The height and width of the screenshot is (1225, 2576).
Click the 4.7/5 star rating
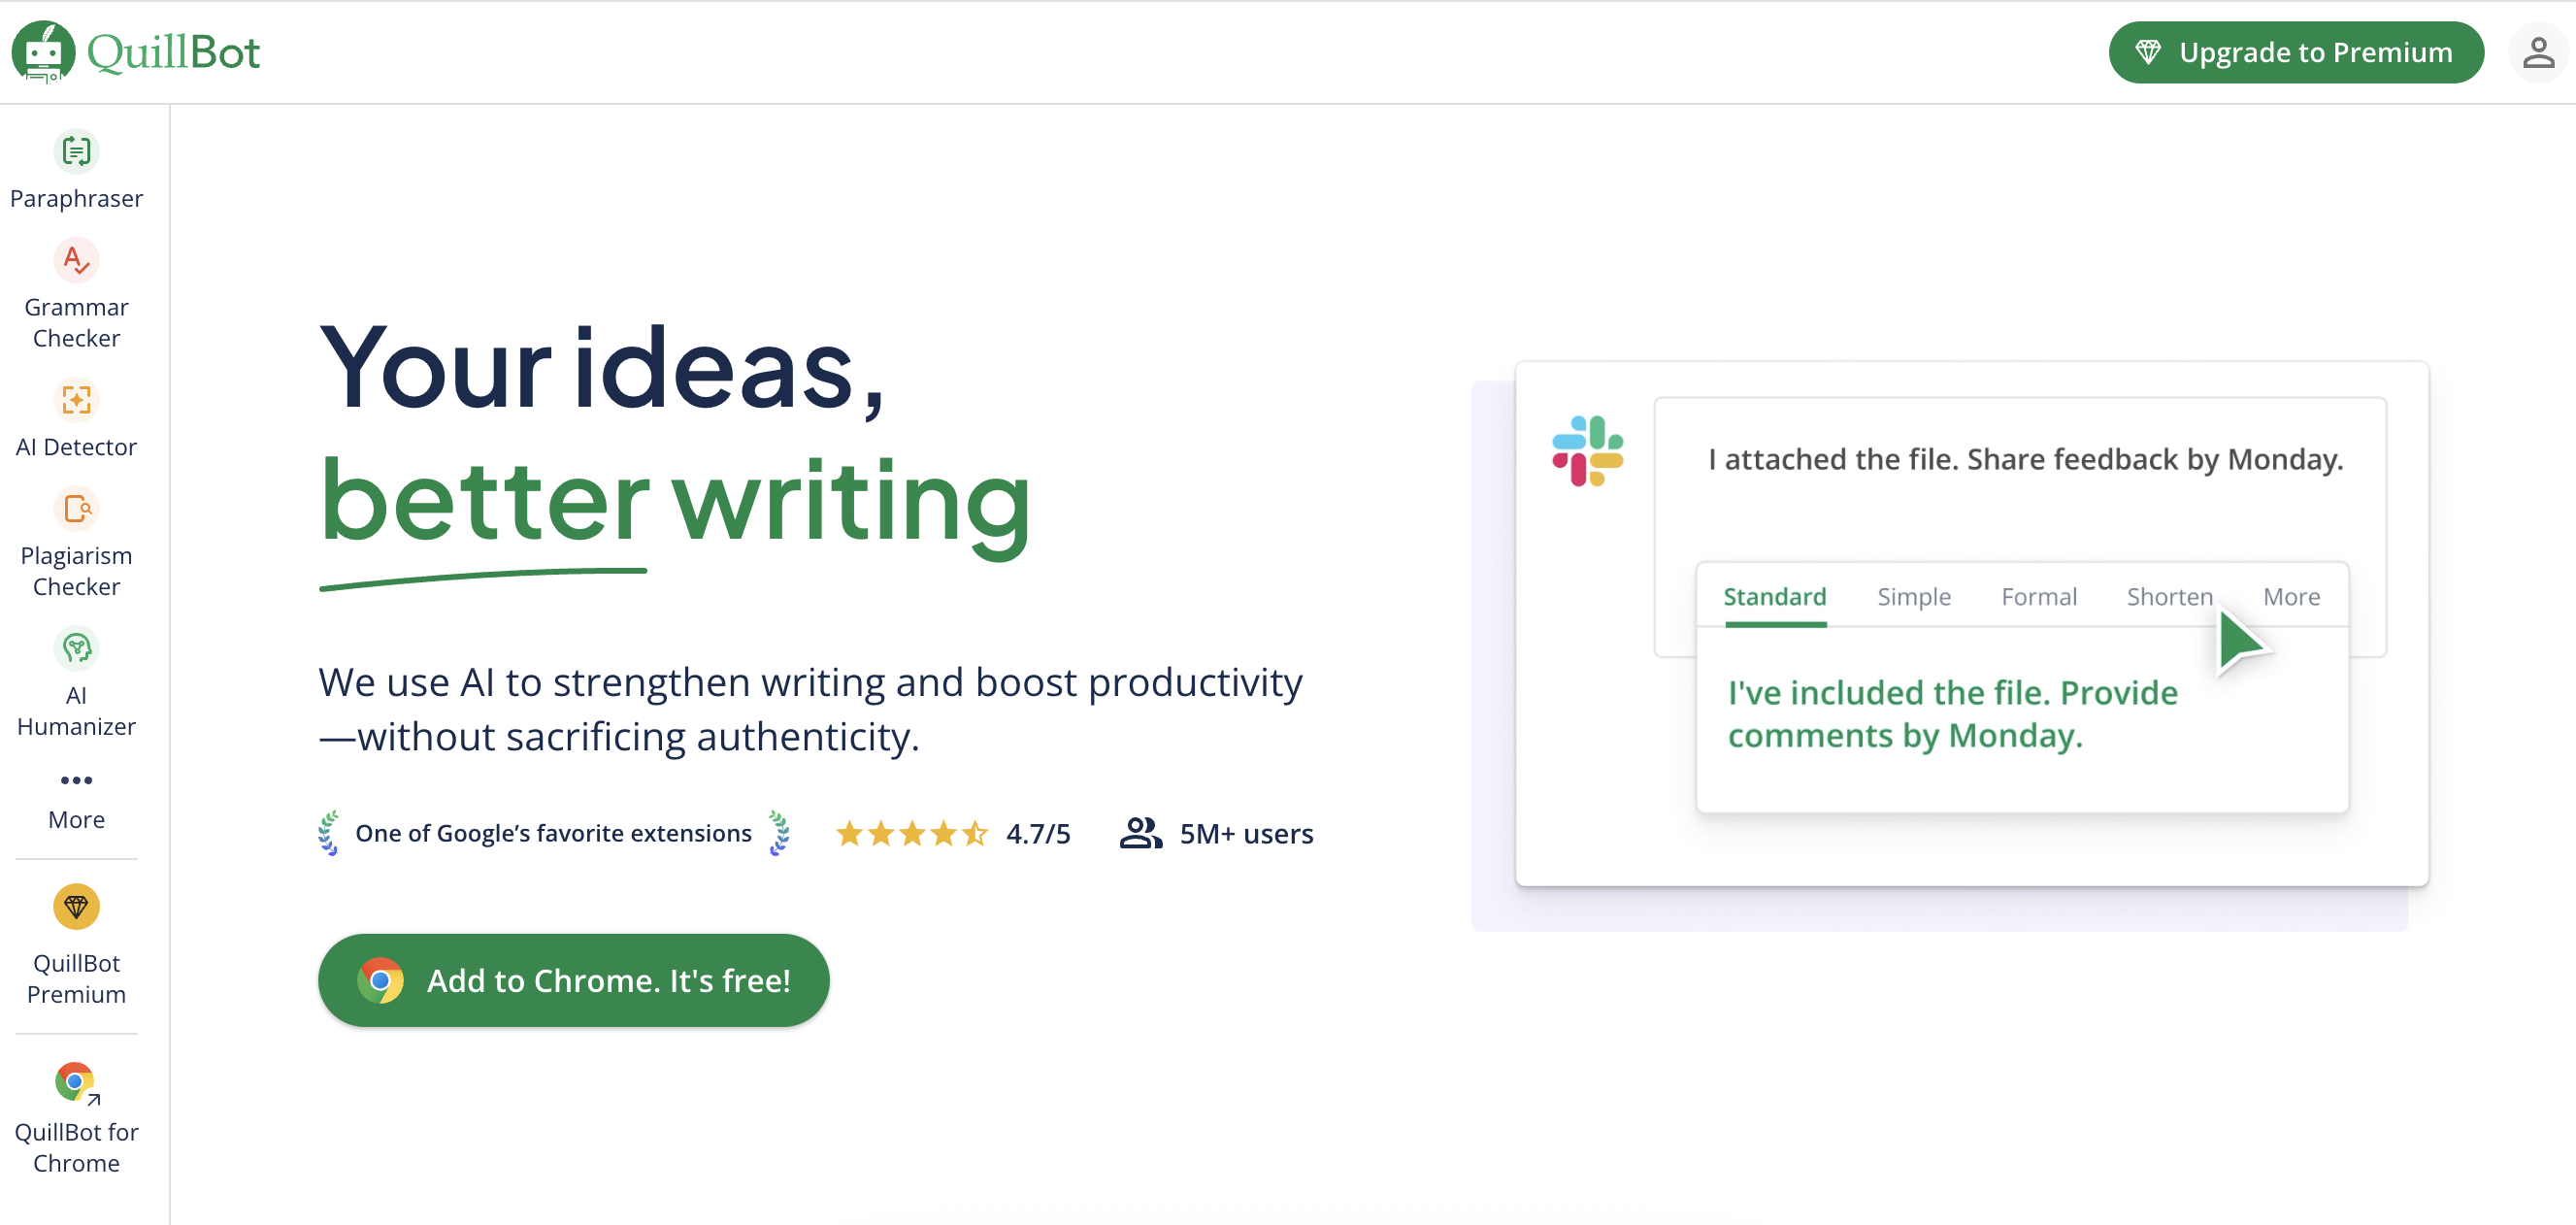pos(952,833)
